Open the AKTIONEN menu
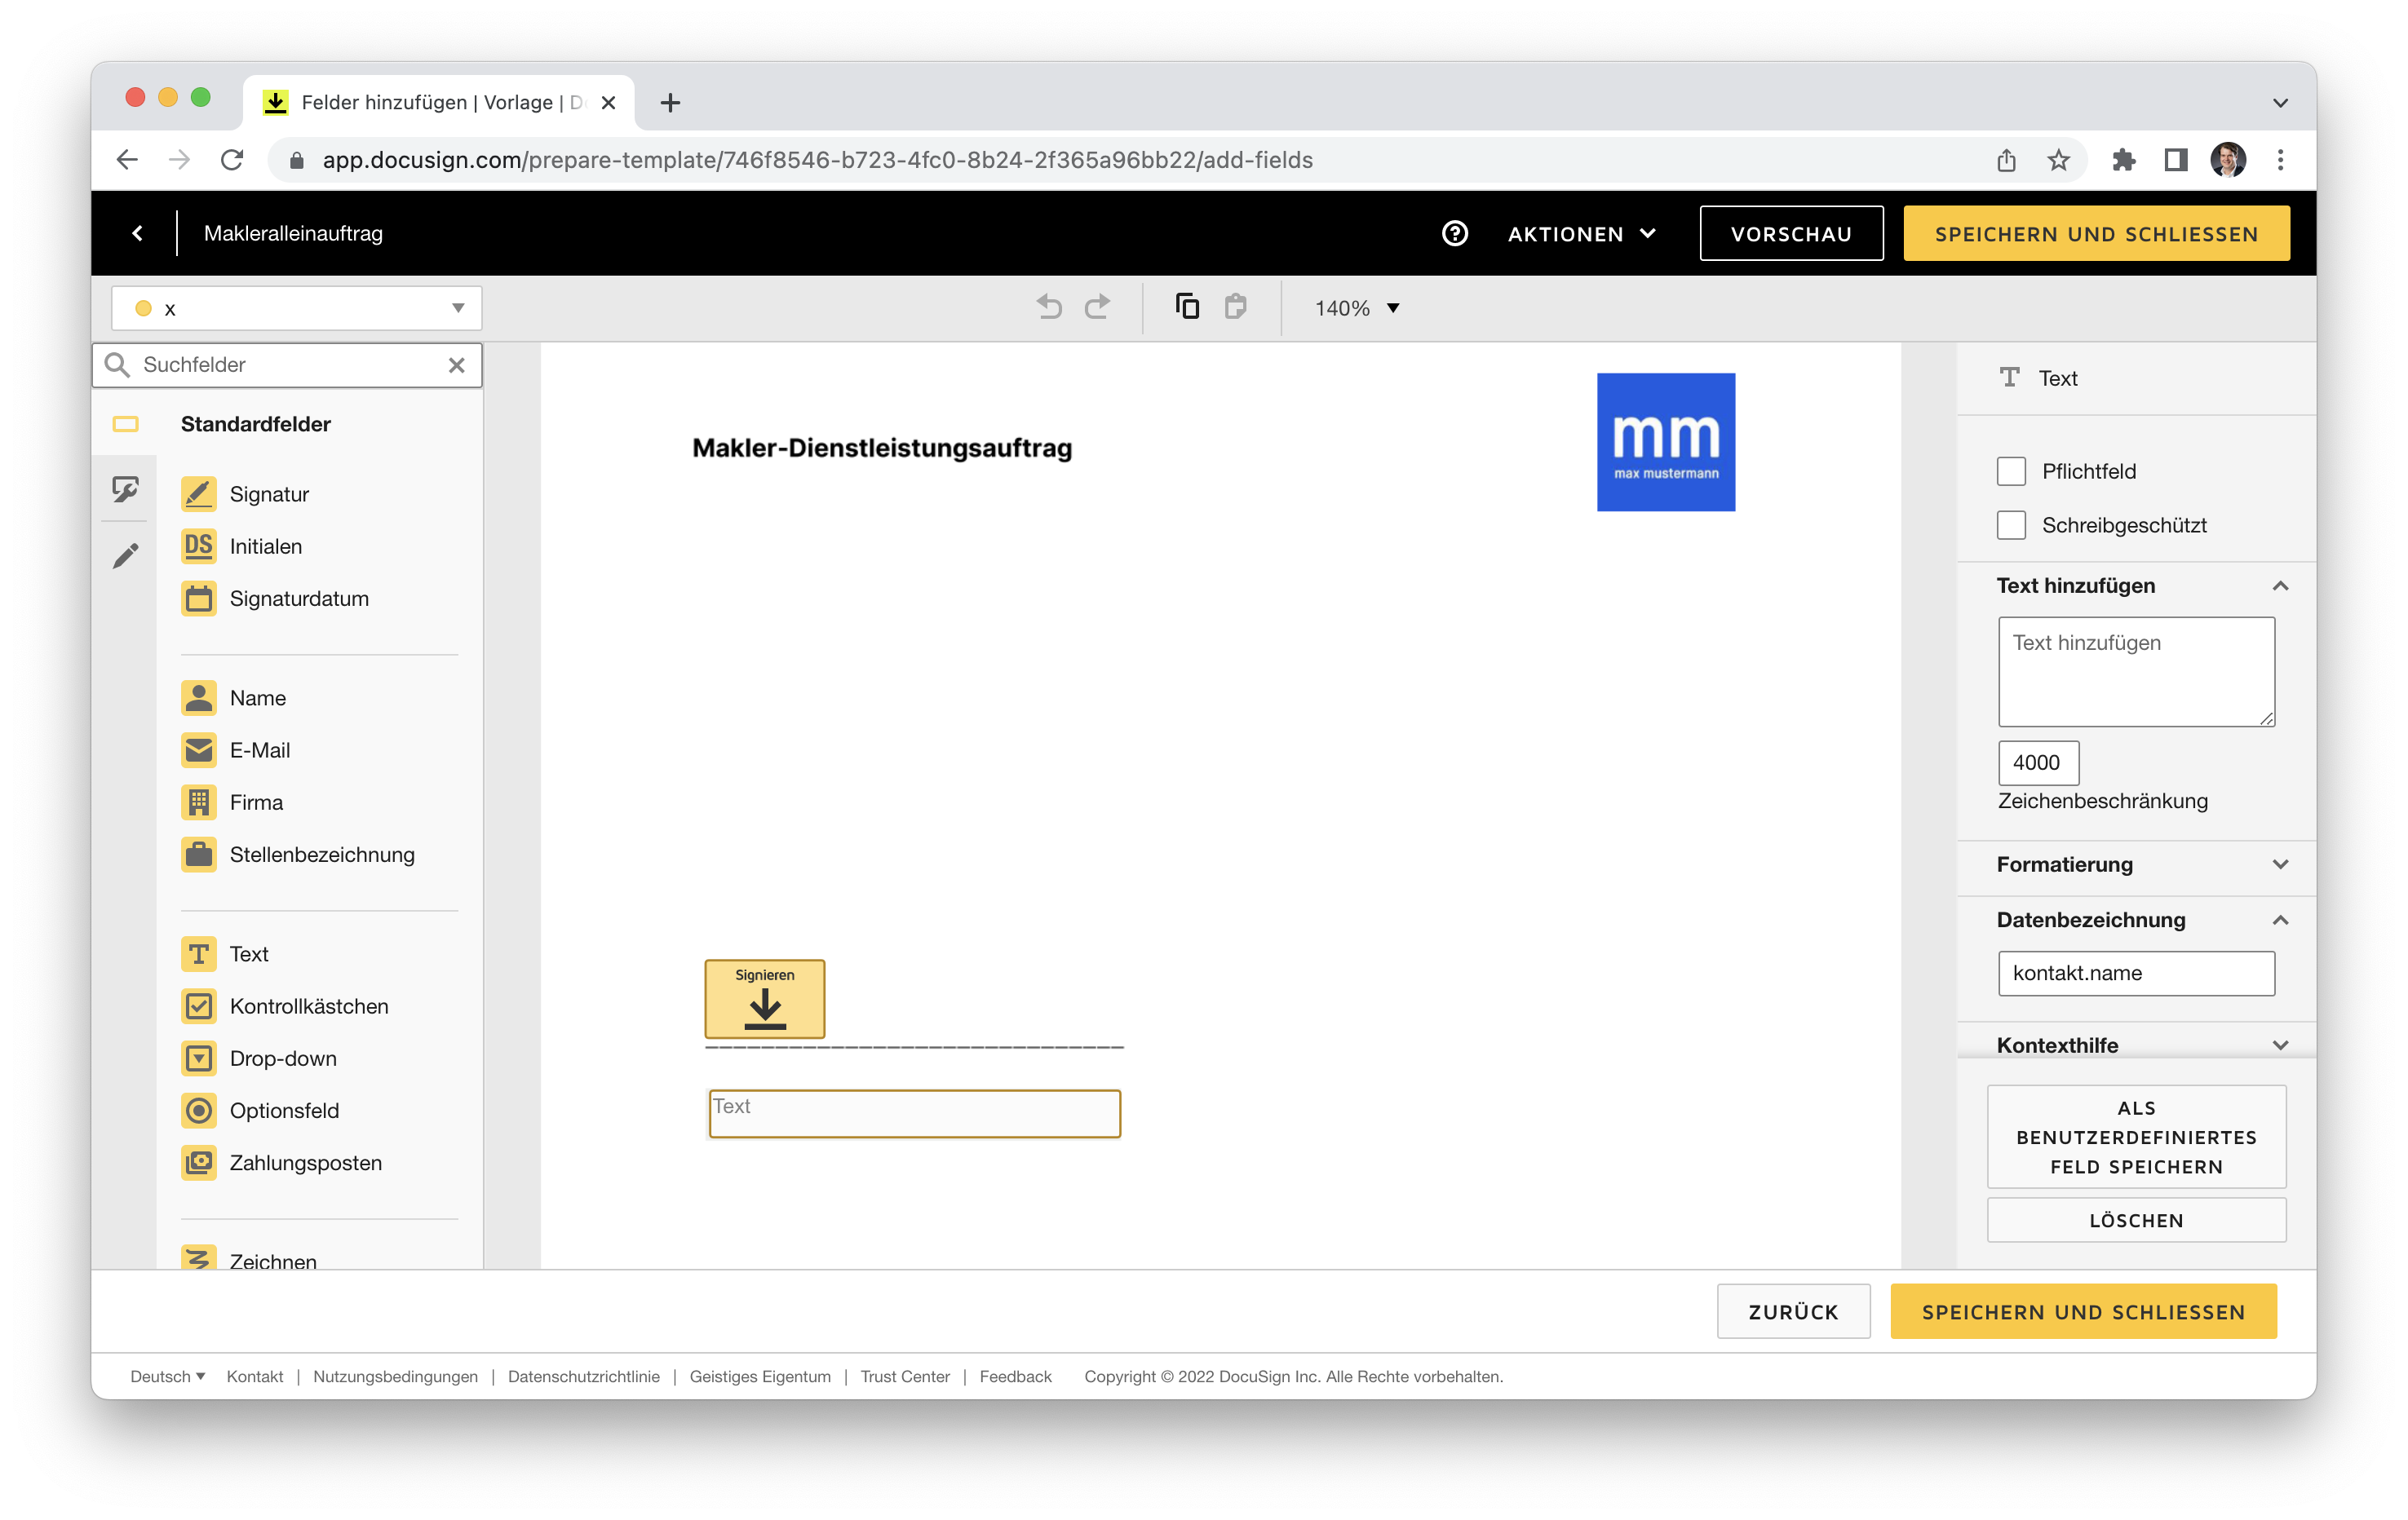2408x1520 pixels. (1581, 233)
